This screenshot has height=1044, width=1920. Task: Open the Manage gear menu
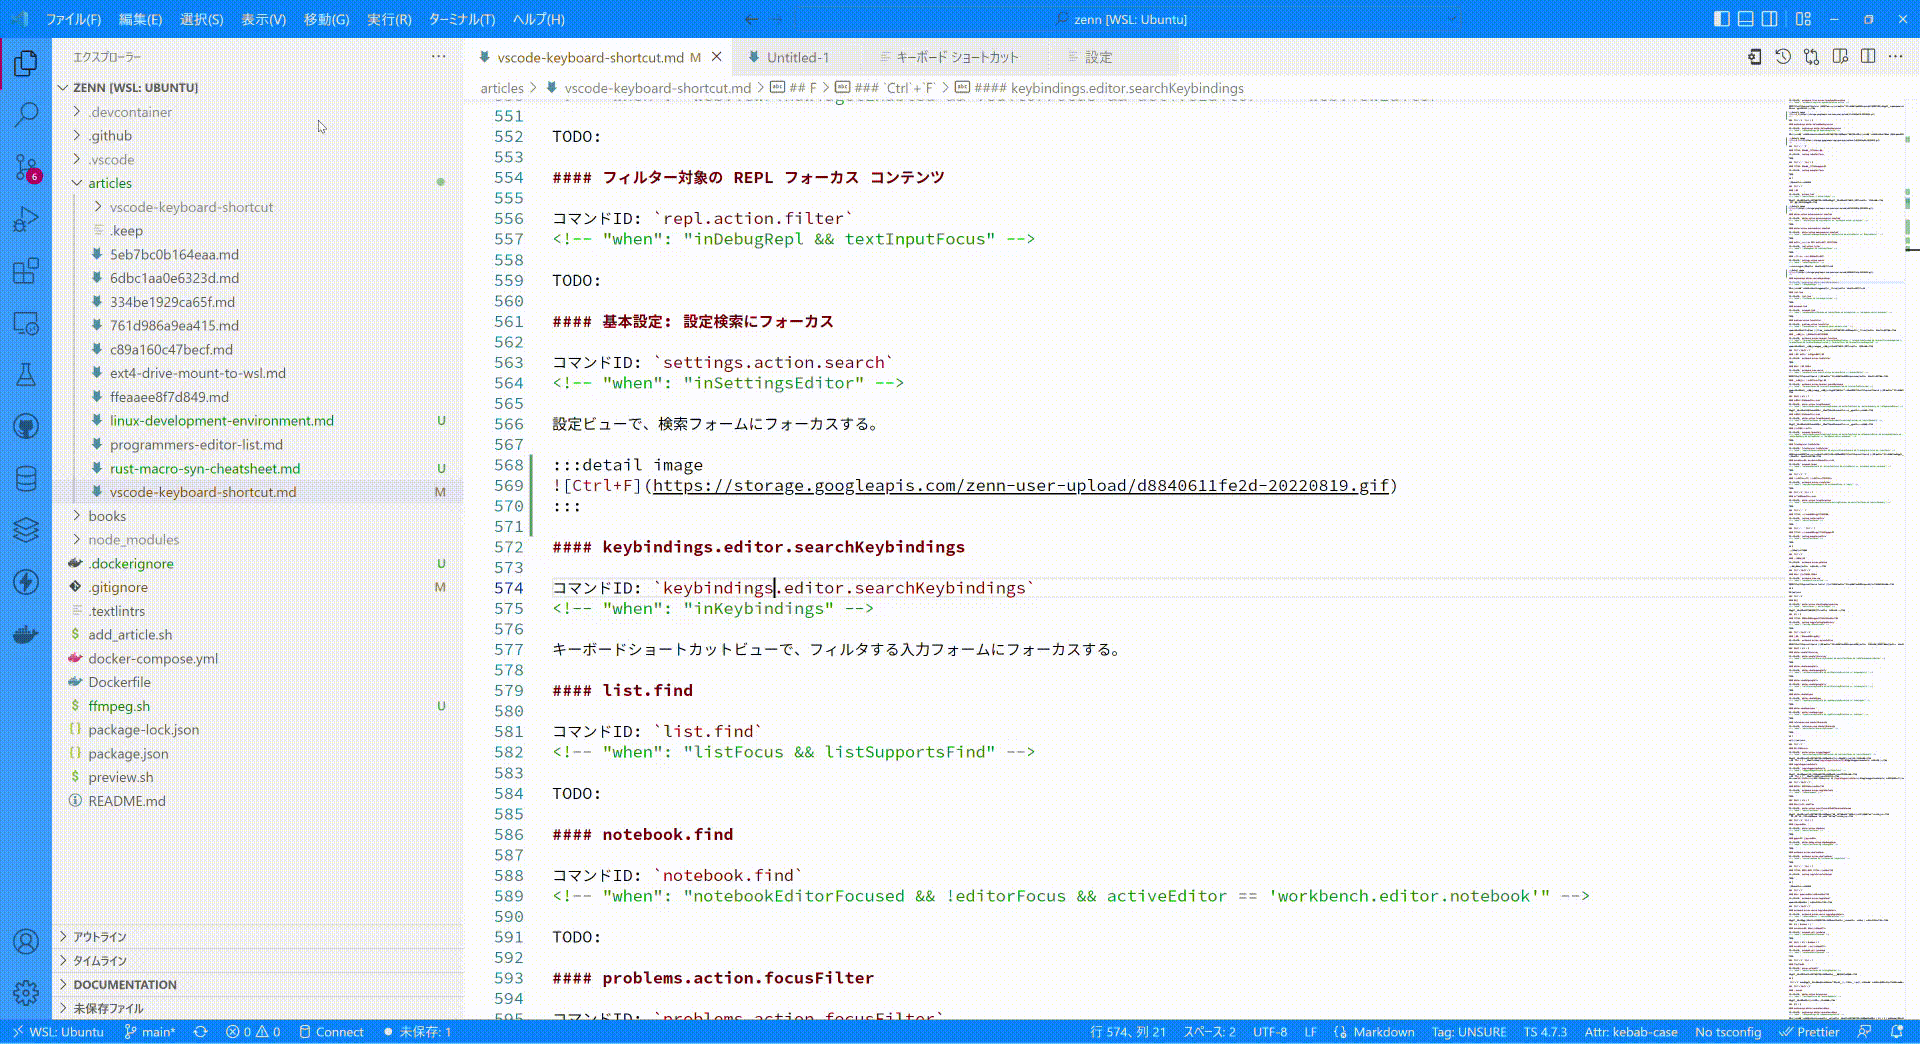coord(26,992)
